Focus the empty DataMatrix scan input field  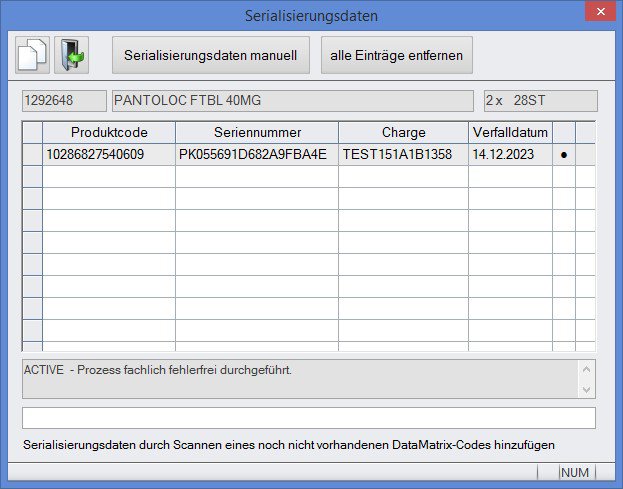click(308, 418)
